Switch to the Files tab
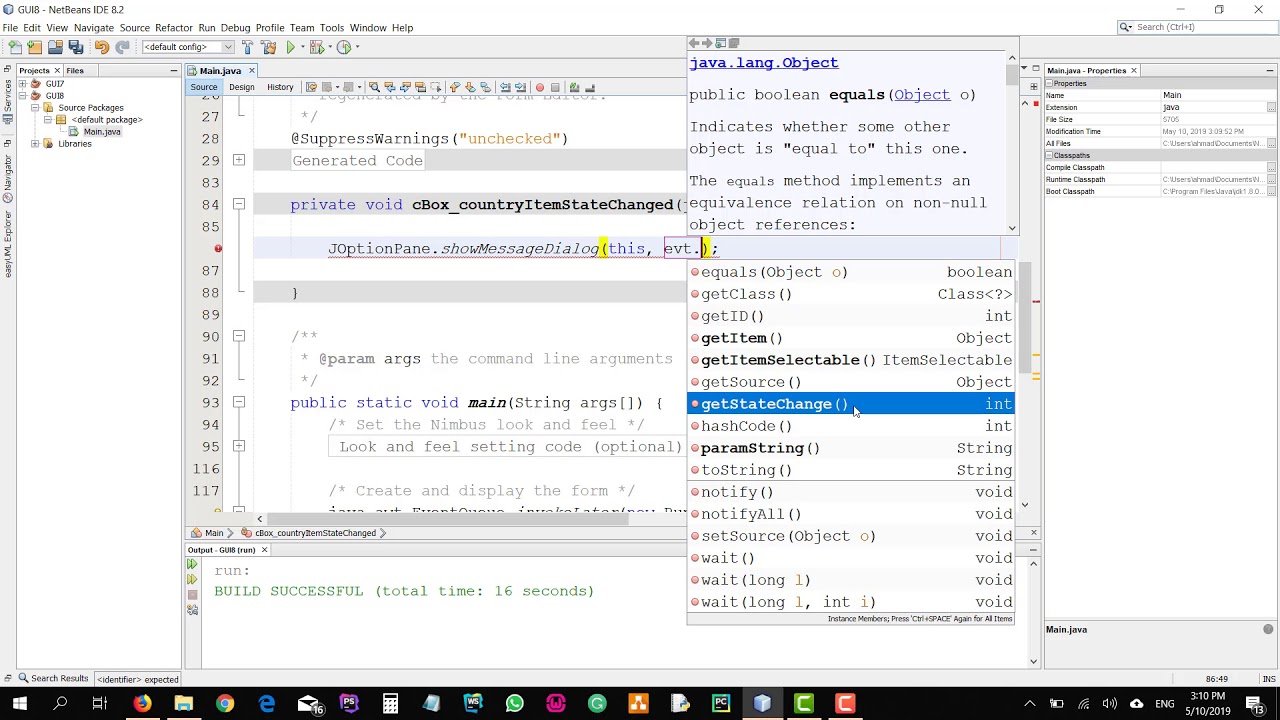 [75, 71]
